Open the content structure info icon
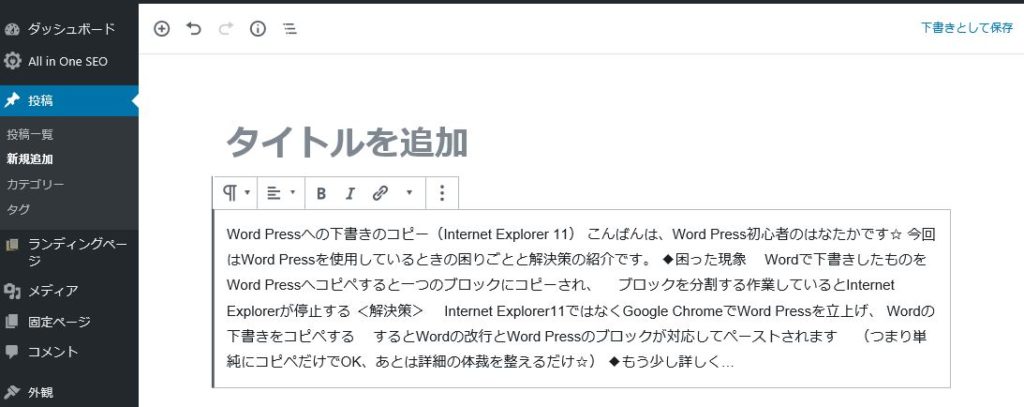The height and width of the screenshot is (407, 1024). tap(258, 29)
